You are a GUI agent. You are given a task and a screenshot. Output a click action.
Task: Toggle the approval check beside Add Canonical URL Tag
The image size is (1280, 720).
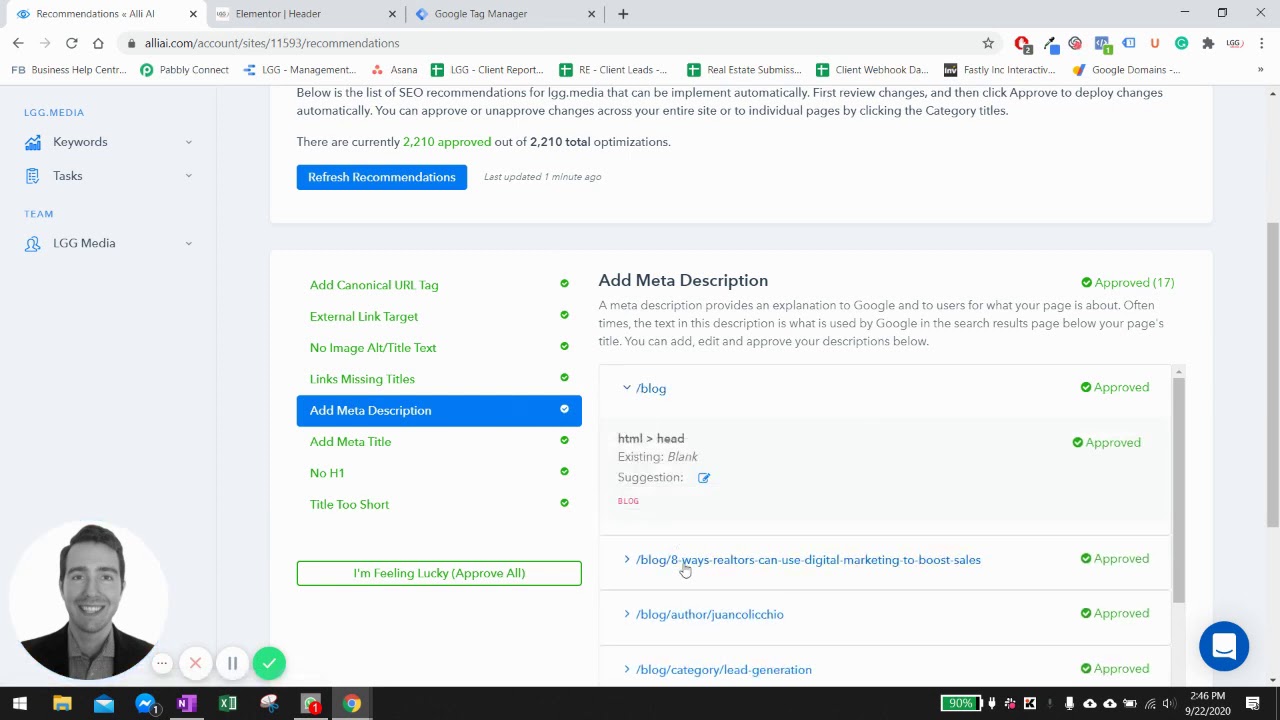click(564, 283)
